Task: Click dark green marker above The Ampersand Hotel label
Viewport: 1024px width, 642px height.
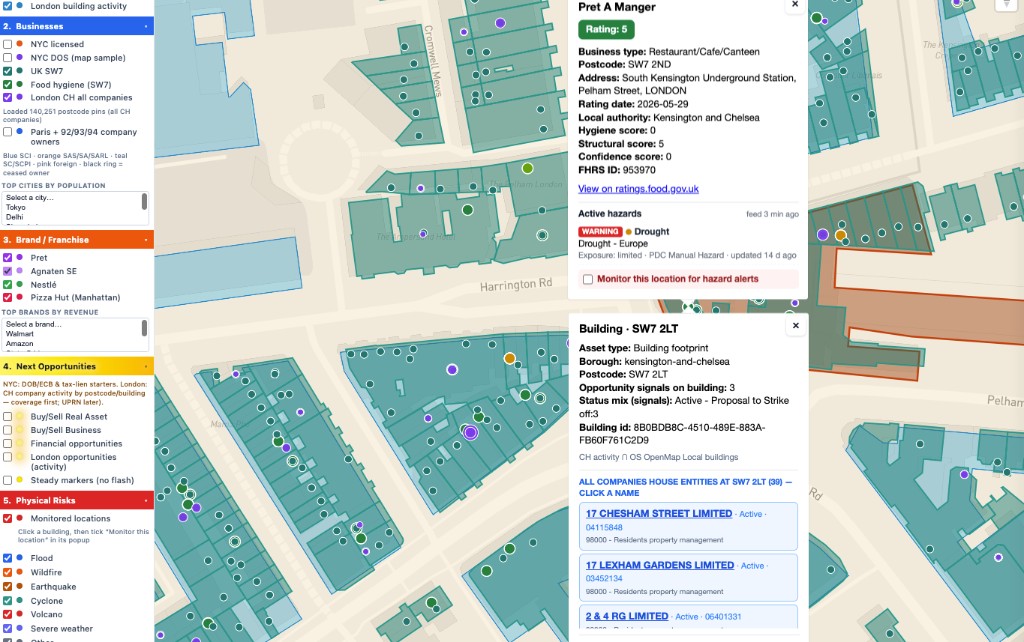Action: 468,210
